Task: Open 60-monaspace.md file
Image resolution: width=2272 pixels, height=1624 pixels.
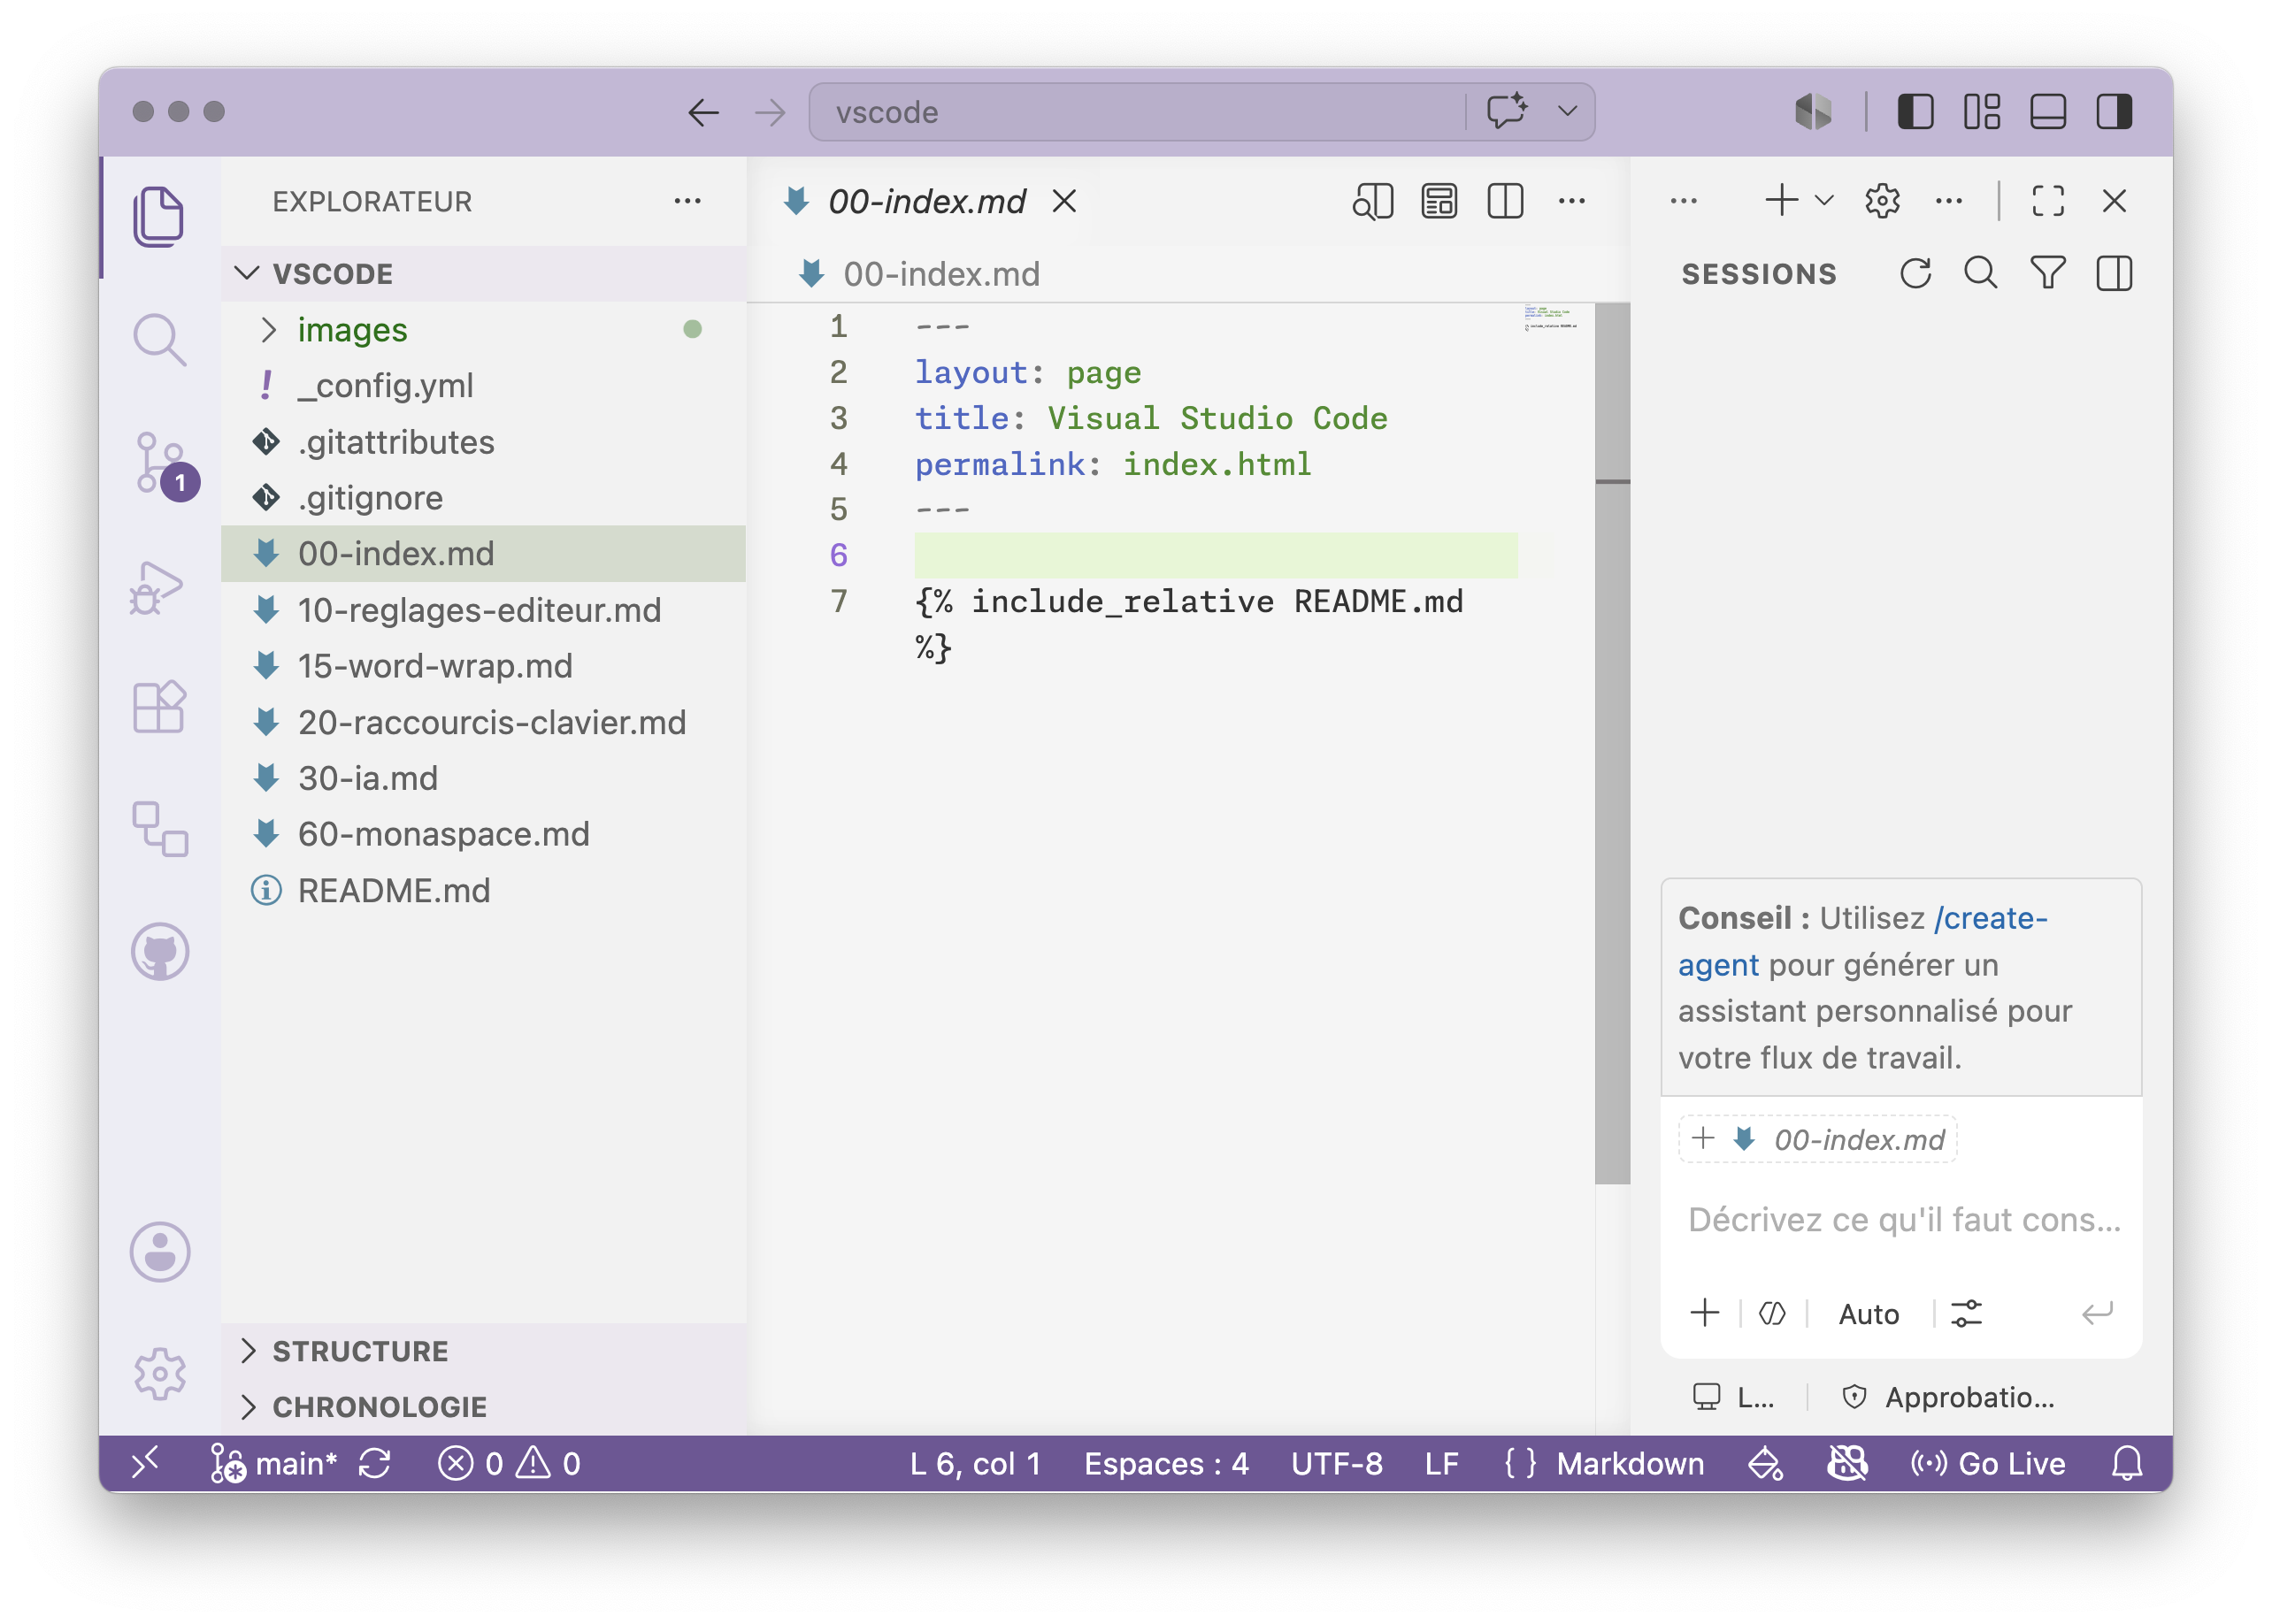Action: (x=484, y=833)
